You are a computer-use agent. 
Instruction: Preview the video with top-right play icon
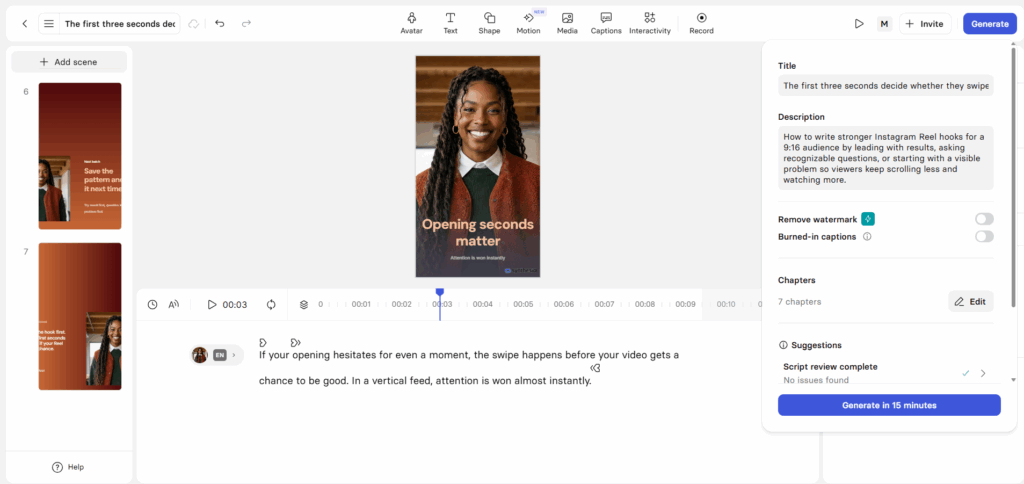[x=859, y=24]
